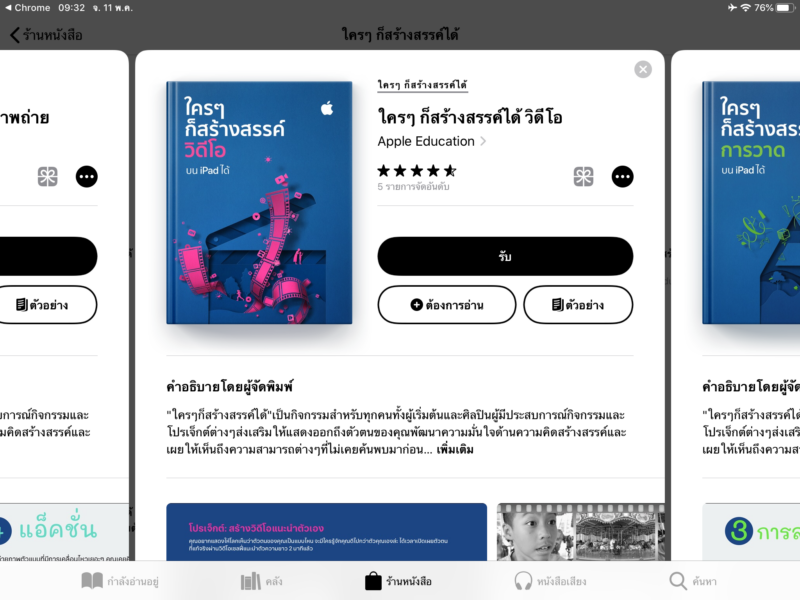Viewport: 800px width, 600px height.
Task: Open the คลัง library tab
Action: click(x=261, y=581)
